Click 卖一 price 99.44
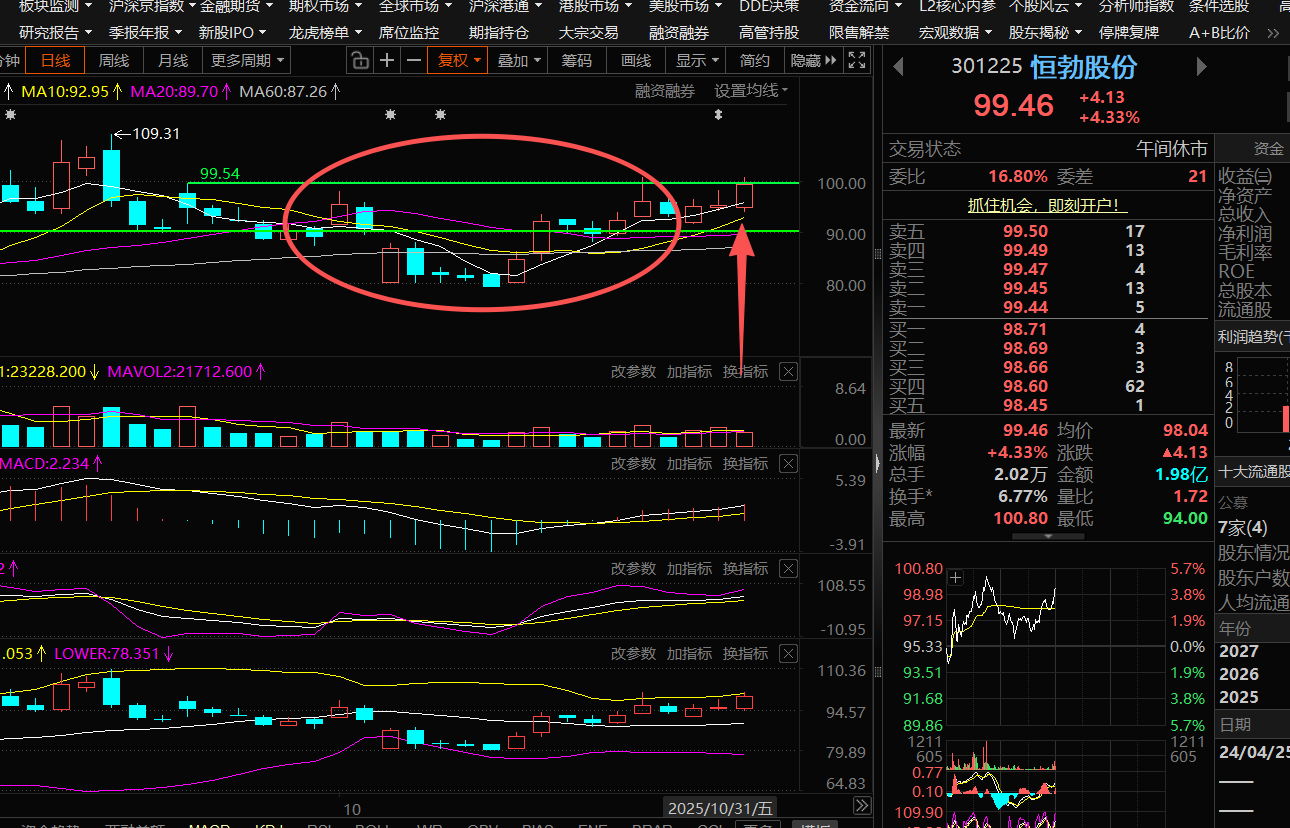1290x828 pixels. click(x=1026, y=308)
